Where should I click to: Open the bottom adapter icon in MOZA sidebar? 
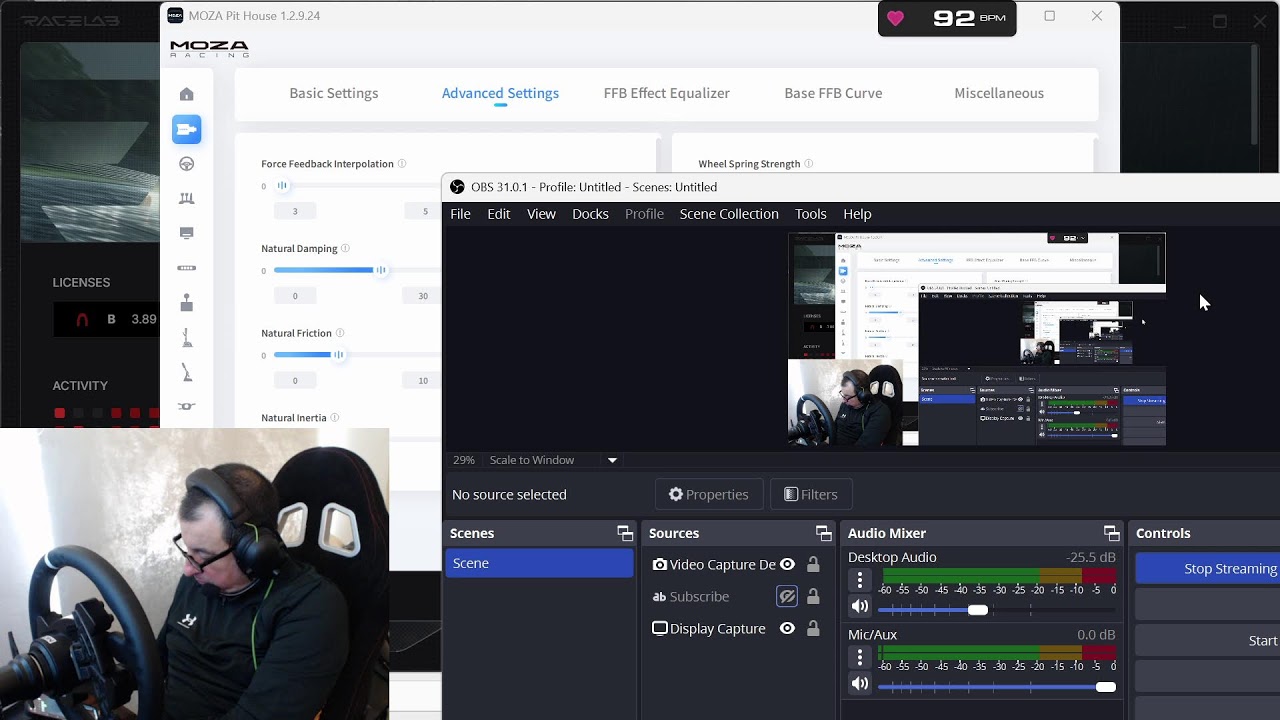pyautogui.click(x=187, y=406)
